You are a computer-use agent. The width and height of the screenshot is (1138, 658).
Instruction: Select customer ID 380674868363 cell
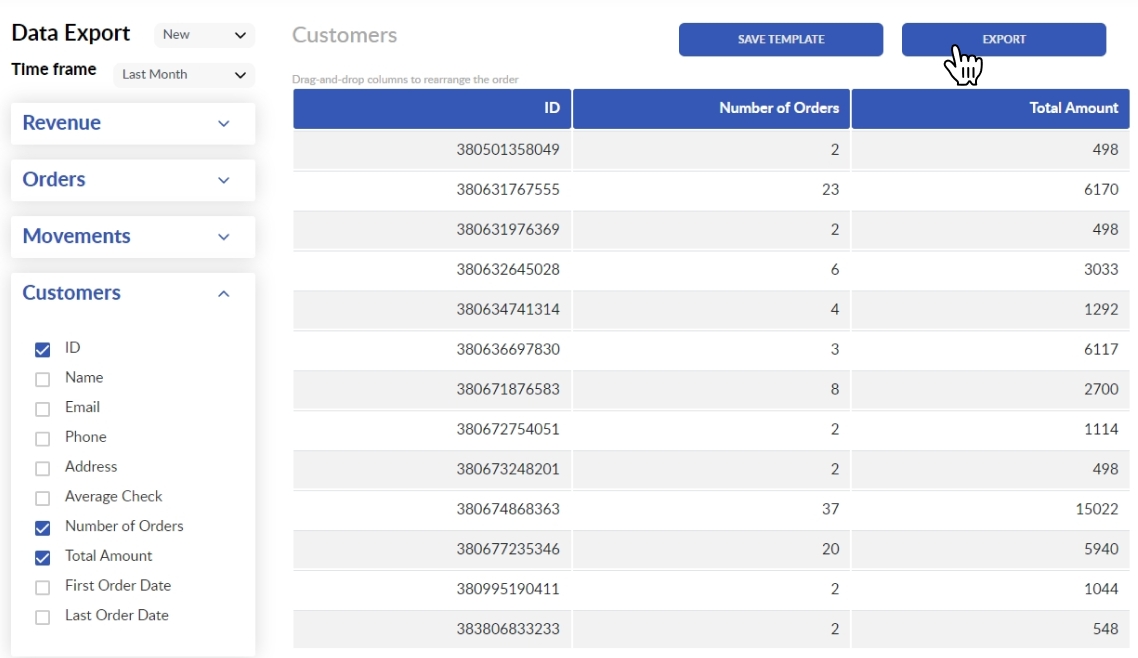432,509
